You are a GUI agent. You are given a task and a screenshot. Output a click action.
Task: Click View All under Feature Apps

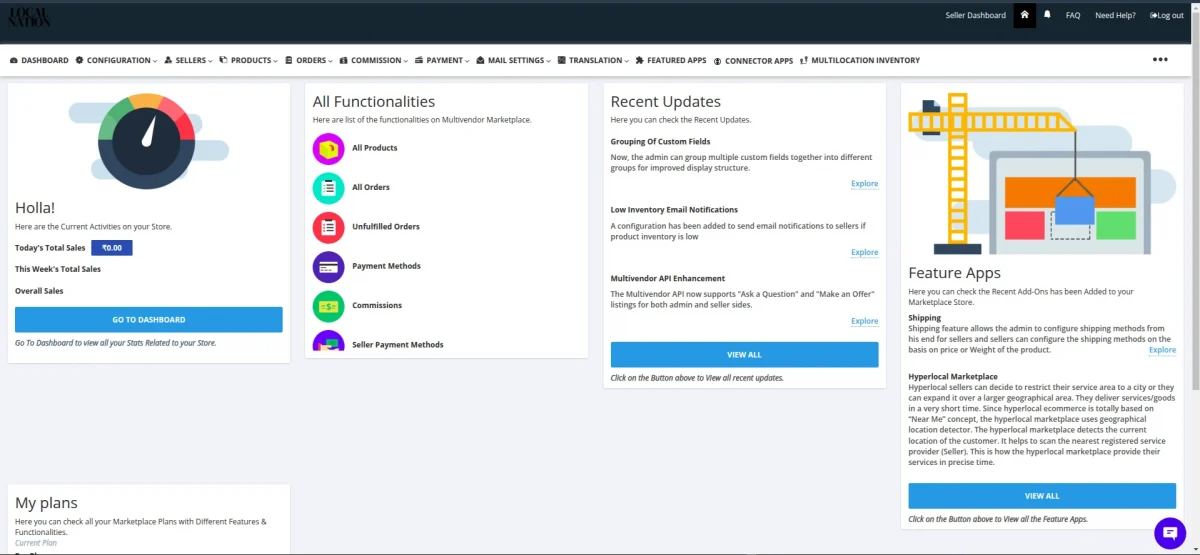coord(1042,496)
